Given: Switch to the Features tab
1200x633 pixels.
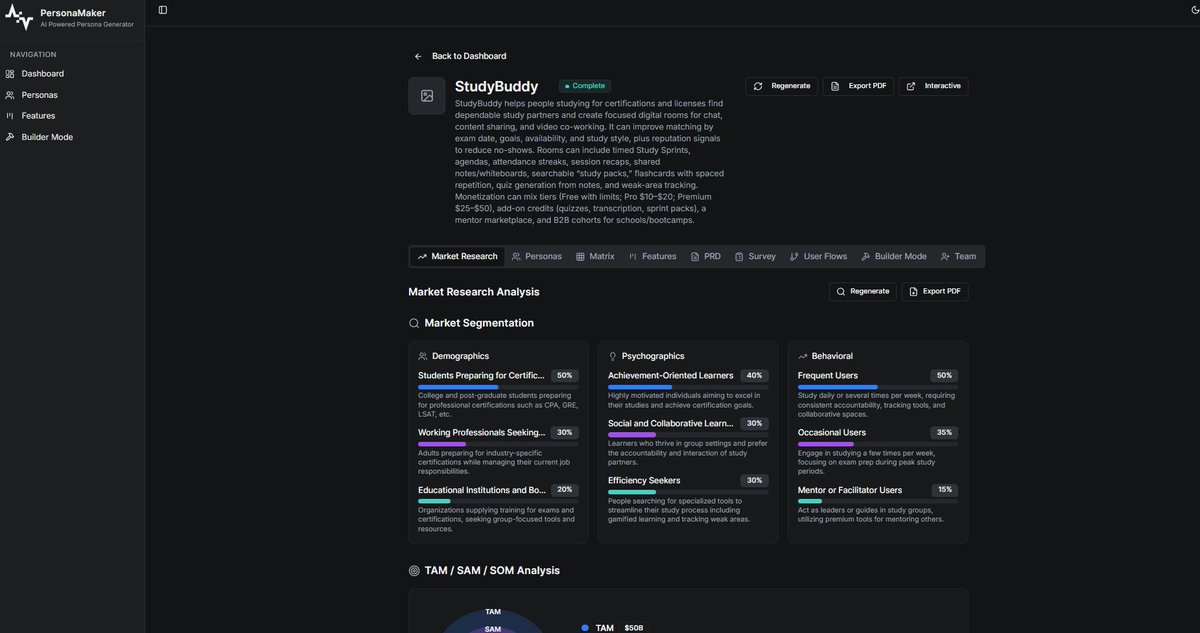Looking at the screenshot, I should (652, 257).
